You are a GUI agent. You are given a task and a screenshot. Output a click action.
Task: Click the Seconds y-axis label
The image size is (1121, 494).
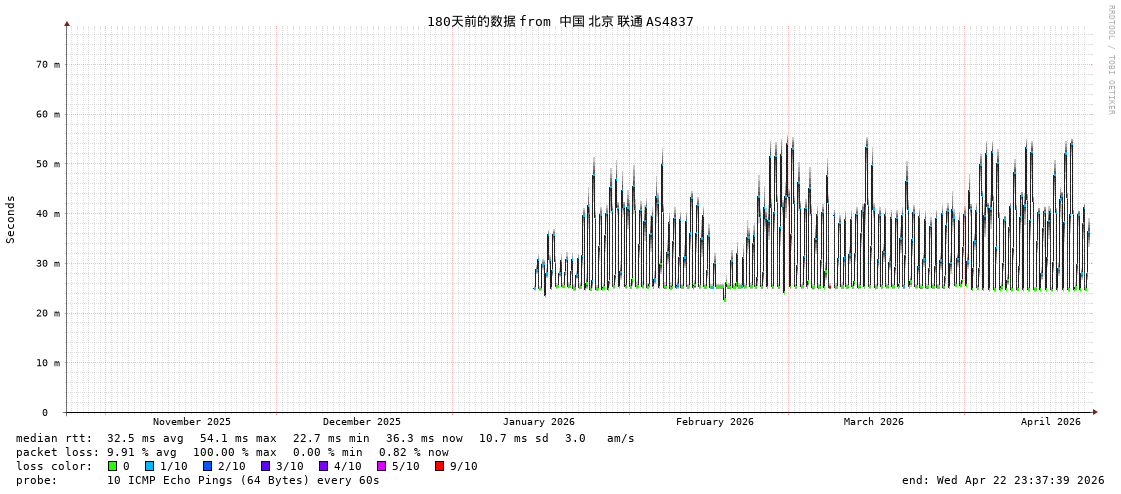coord(10,219)
